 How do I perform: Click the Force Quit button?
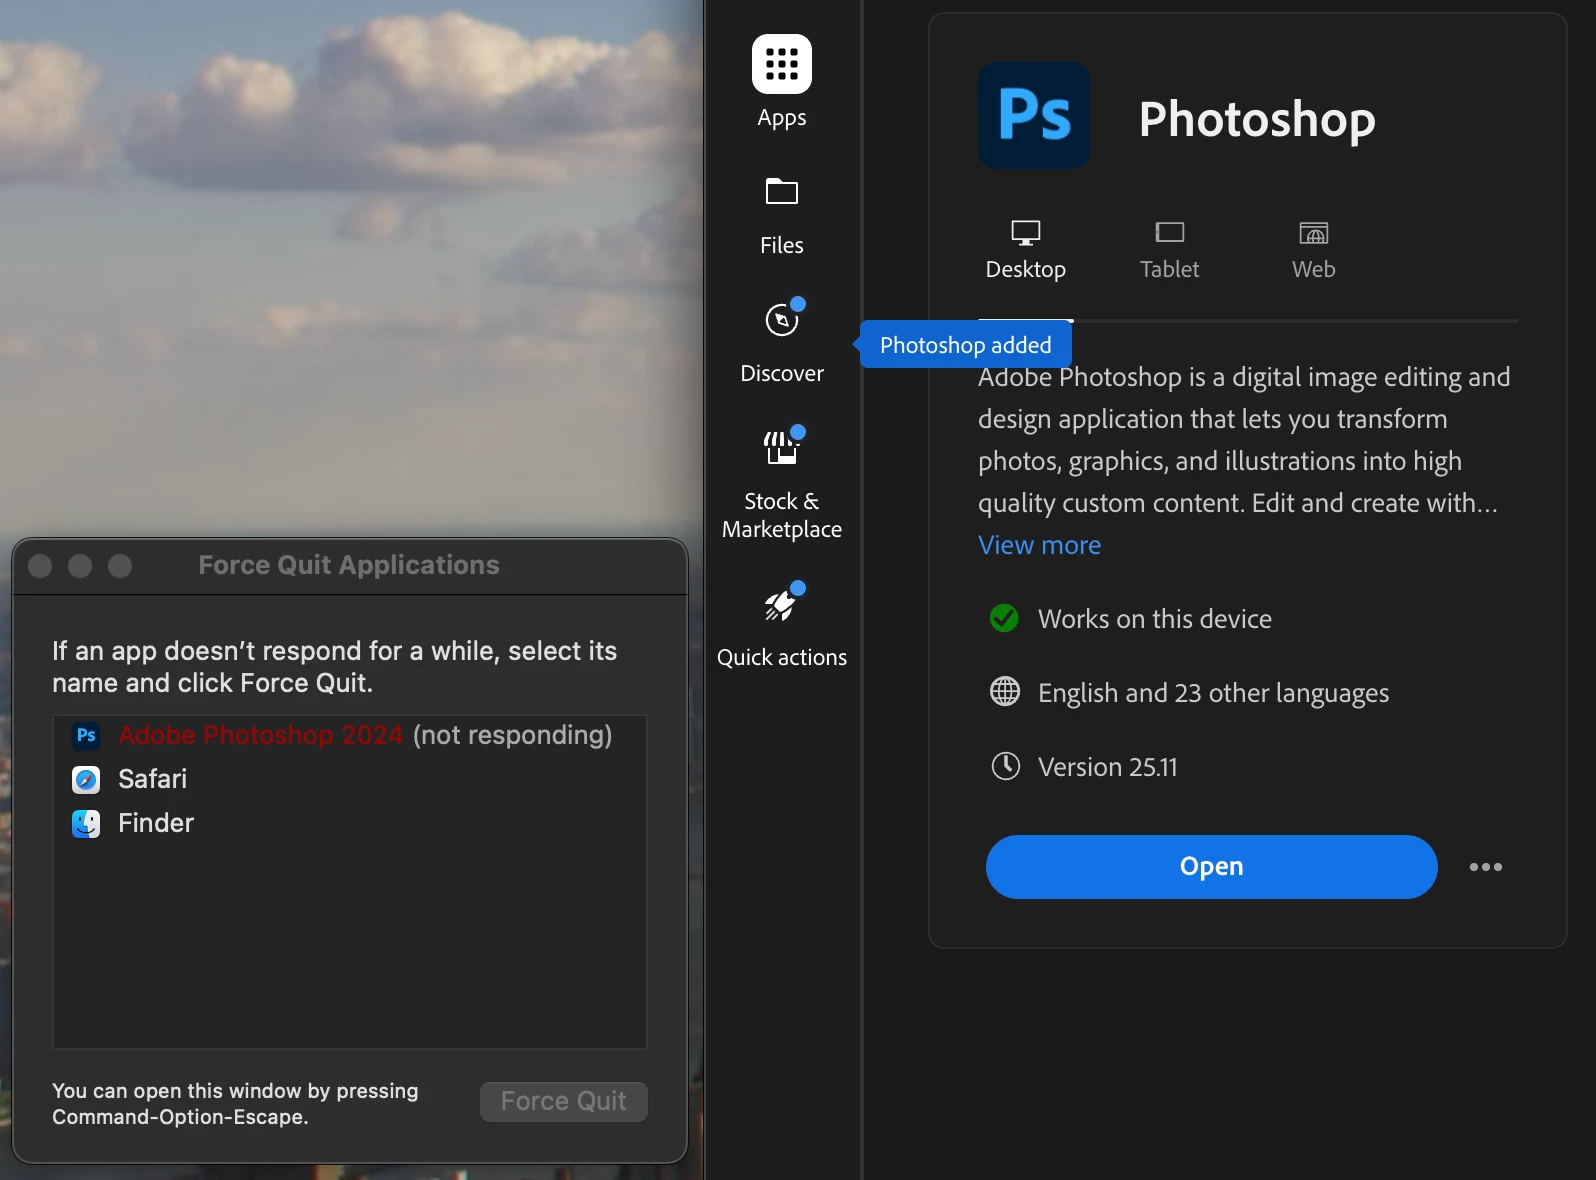[564, 1102]
